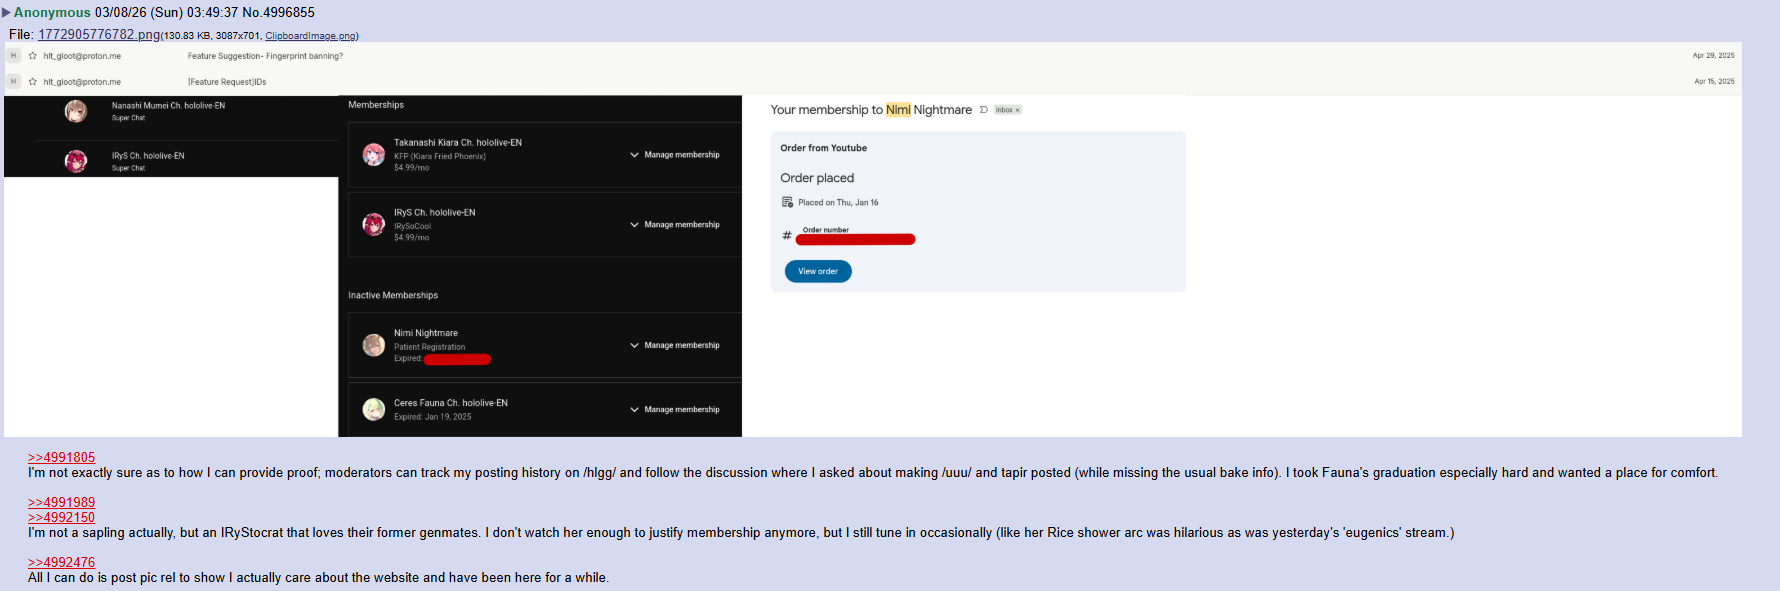Click H avatar on '[Feature Request]IDs' email row
The width and height of the screenshot is (1780, 591).
(14, 82)
